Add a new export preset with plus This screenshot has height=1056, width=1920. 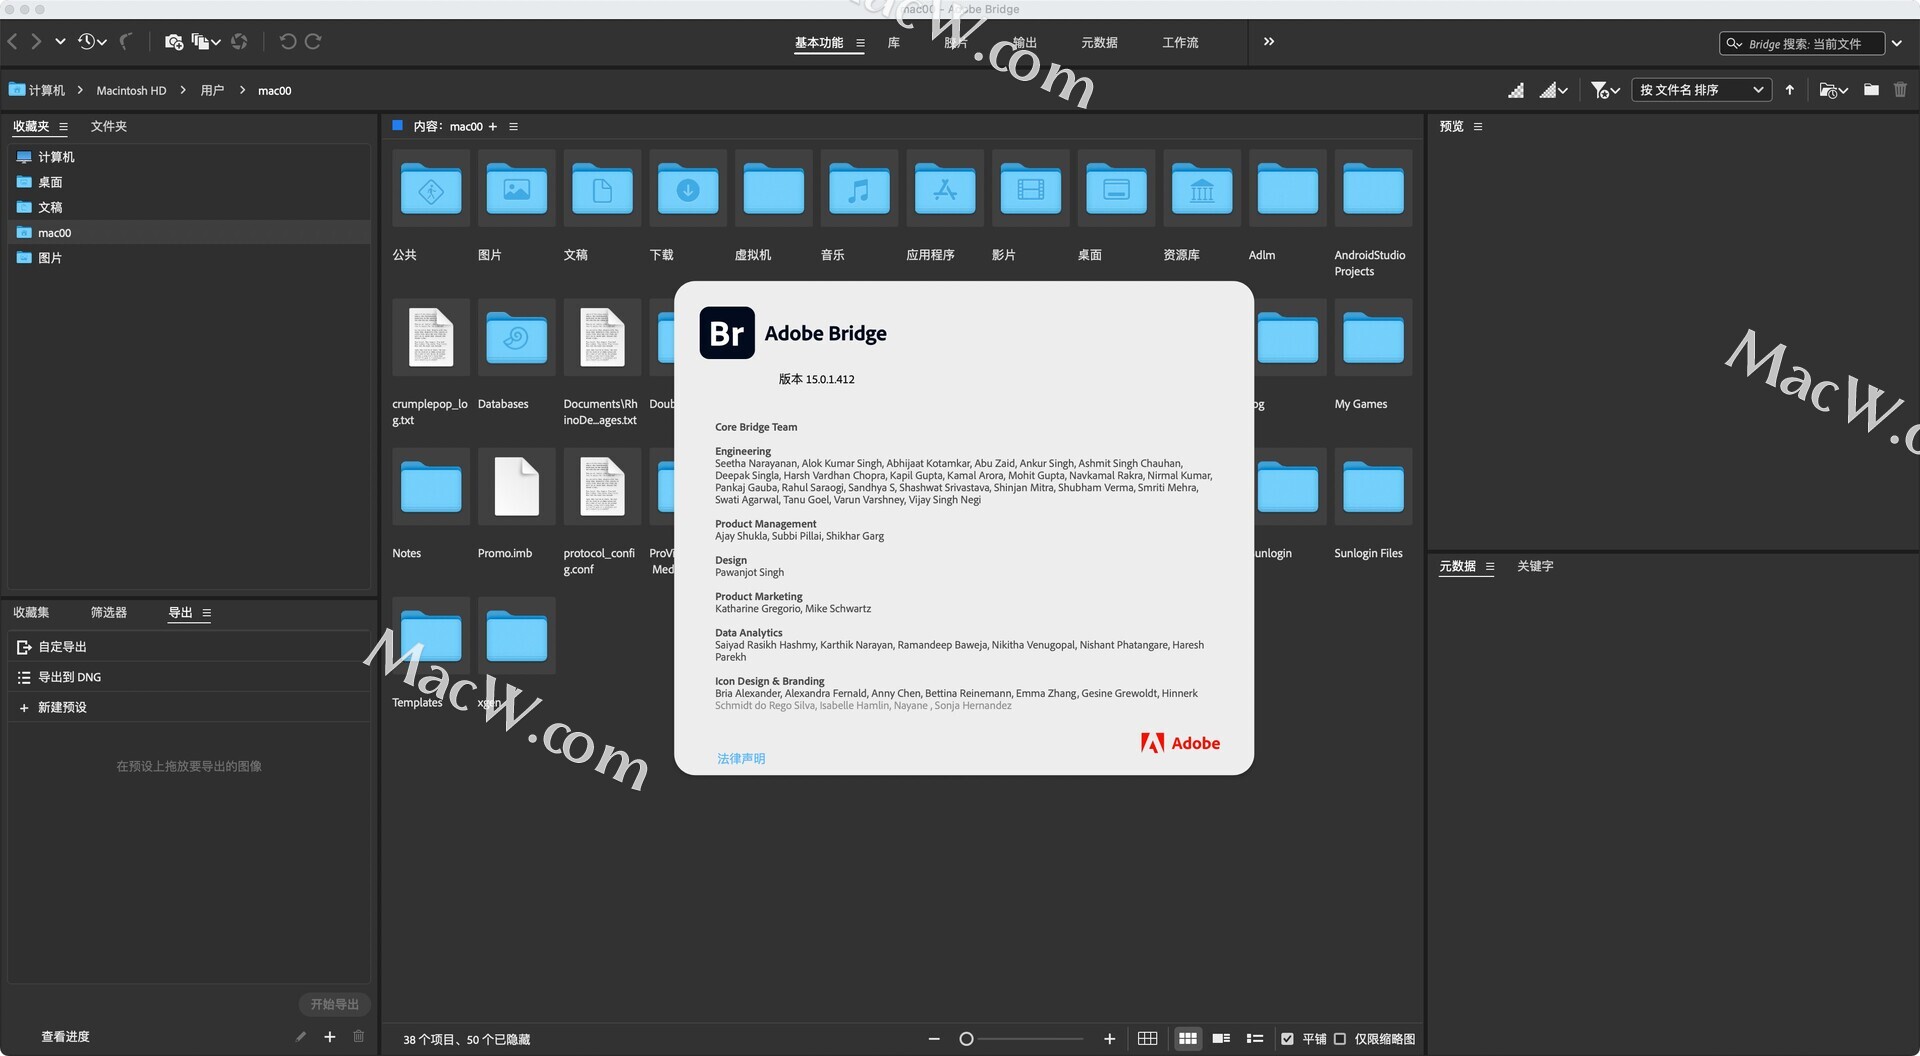330,1037
